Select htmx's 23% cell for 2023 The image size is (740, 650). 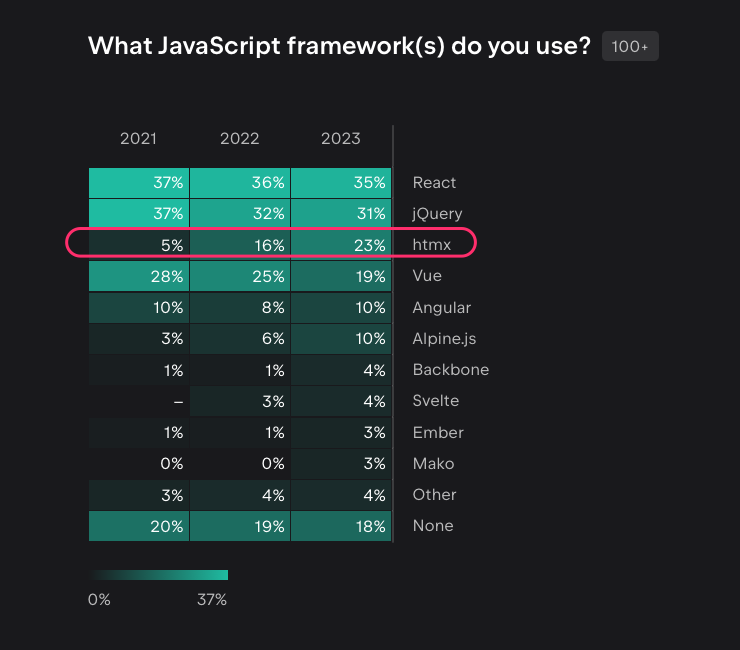(341, 245)
